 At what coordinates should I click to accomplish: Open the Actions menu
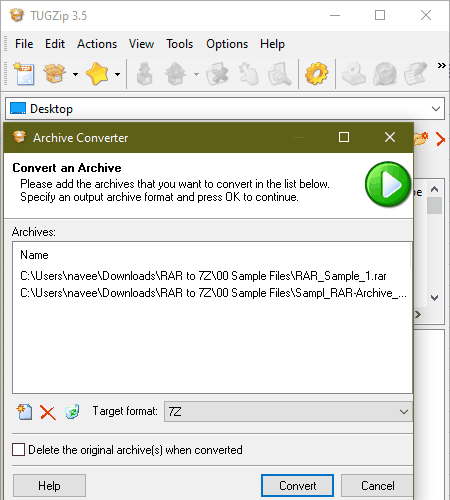(x=97, y=44)
